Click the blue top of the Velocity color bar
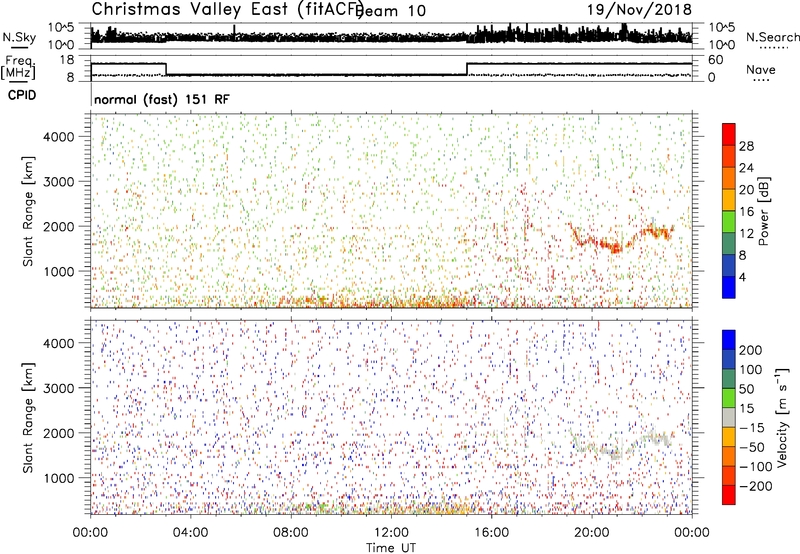Image resolution: width=800 pixels, height=554 pixels. (x=729, y=340)
